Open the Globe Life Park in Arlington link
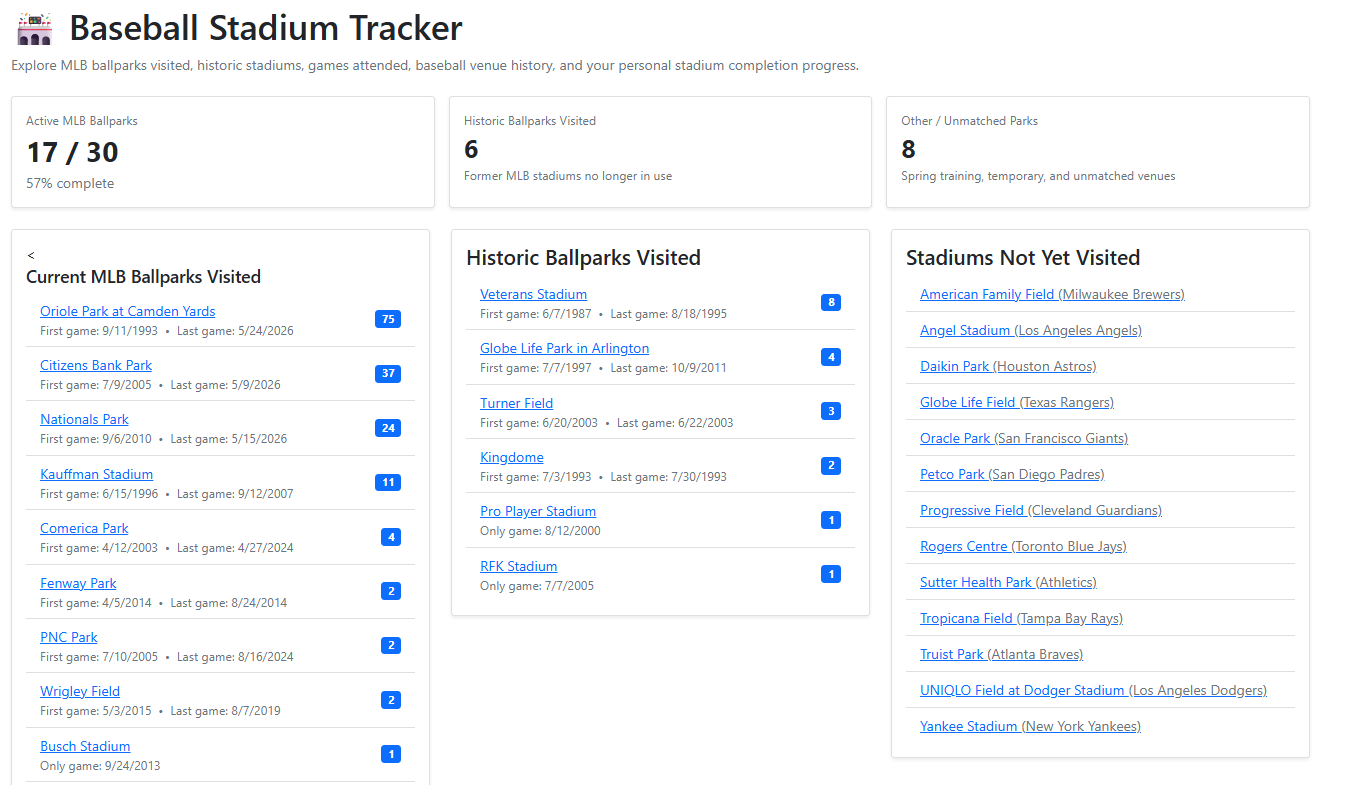Screen dimensions: 1364x785 (x=564, y=348)
